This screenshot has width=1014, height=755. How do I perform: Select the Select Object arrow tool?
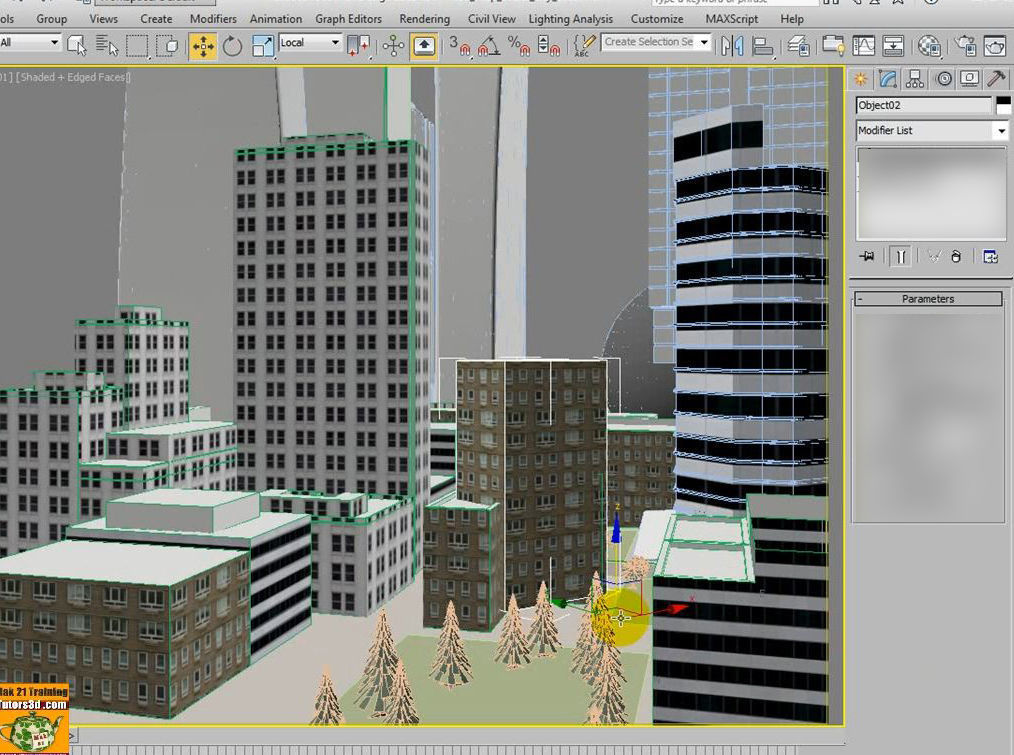pos(76,45)
